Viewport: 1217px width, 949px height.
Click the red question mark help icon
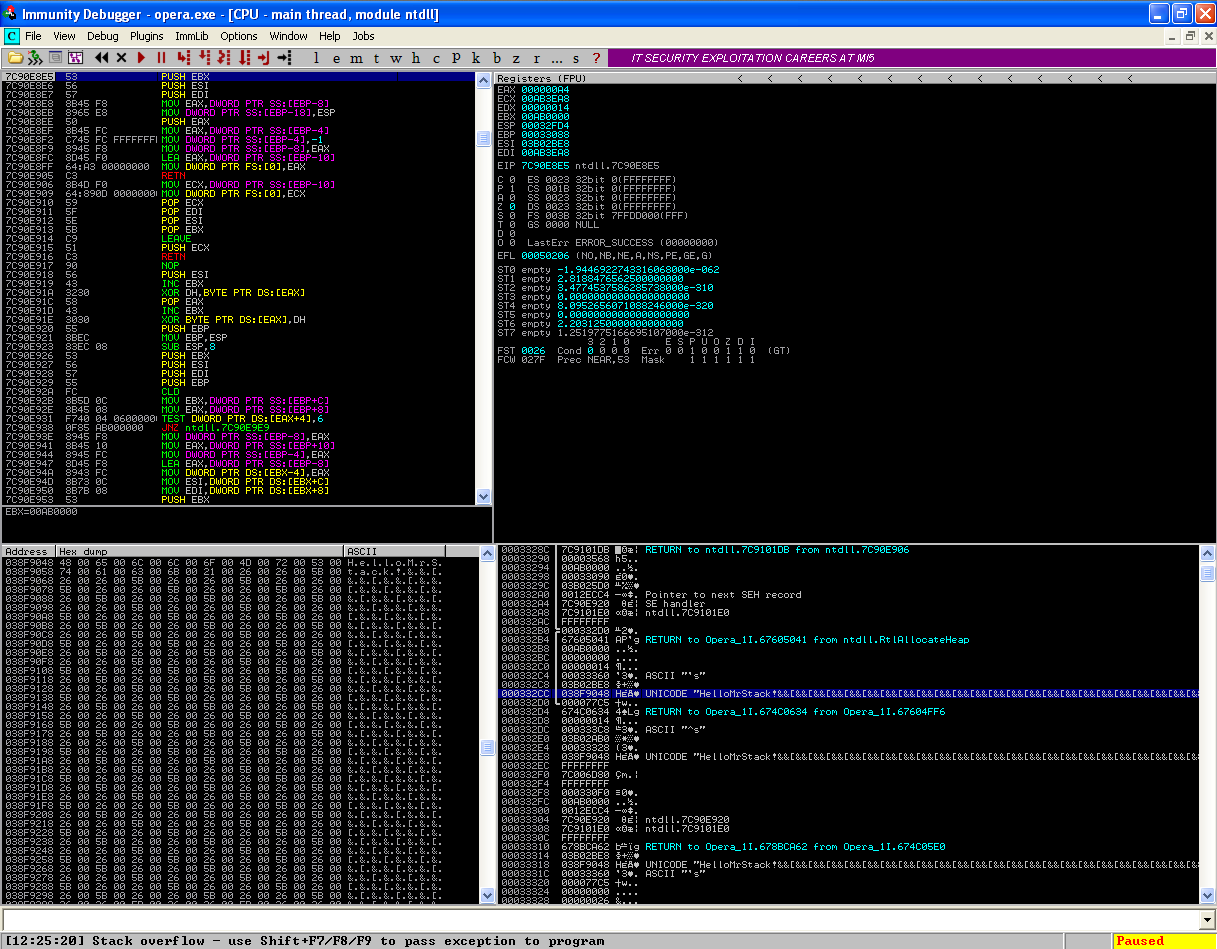point(596,58)
